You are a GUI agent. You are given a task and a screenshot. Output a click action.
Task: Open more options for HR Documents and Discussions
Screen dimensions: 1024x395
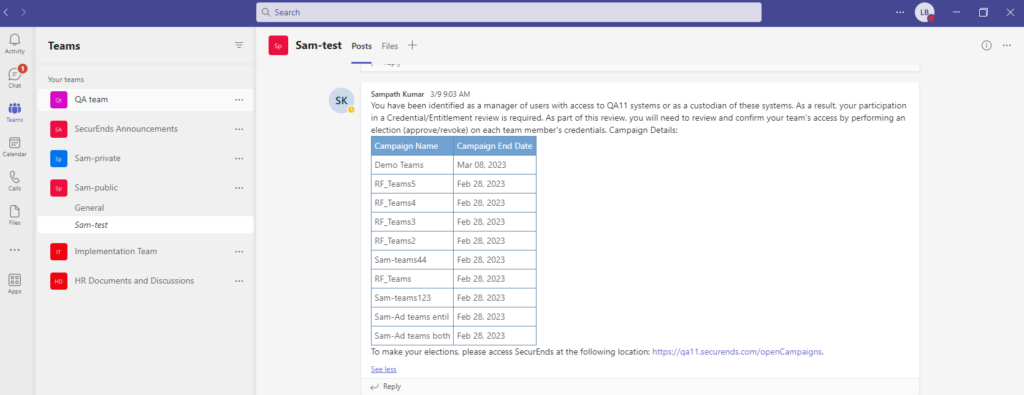coord(239,281)
